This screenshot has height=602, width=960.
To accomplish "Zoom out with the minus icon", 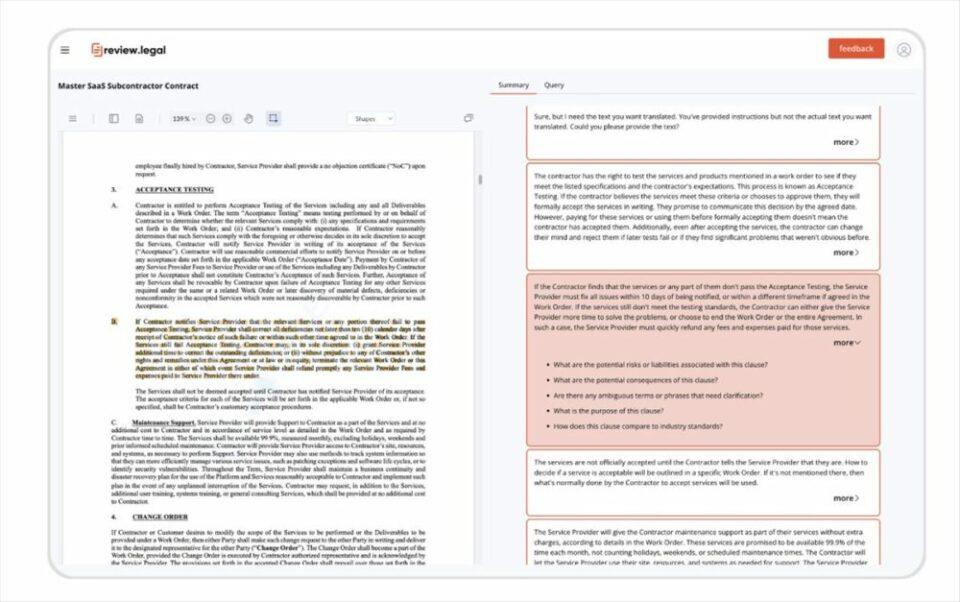I will pos(210,118).
